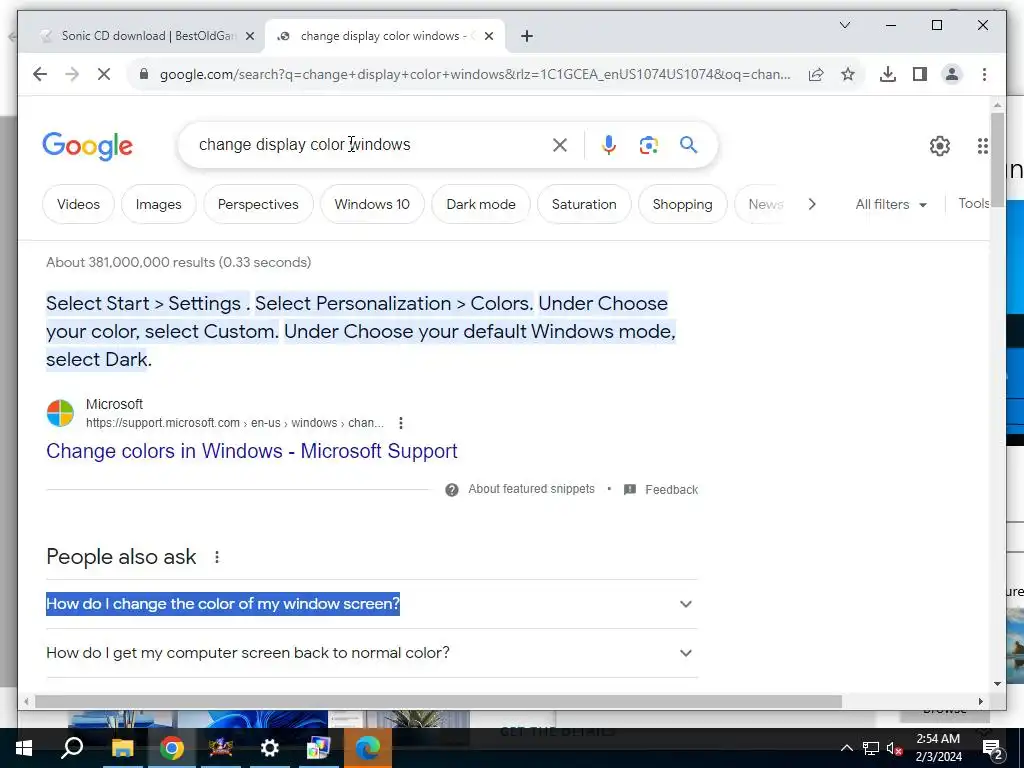Select the Saturation filter chip
1024x768 pixels.
[x=584, y=204]
